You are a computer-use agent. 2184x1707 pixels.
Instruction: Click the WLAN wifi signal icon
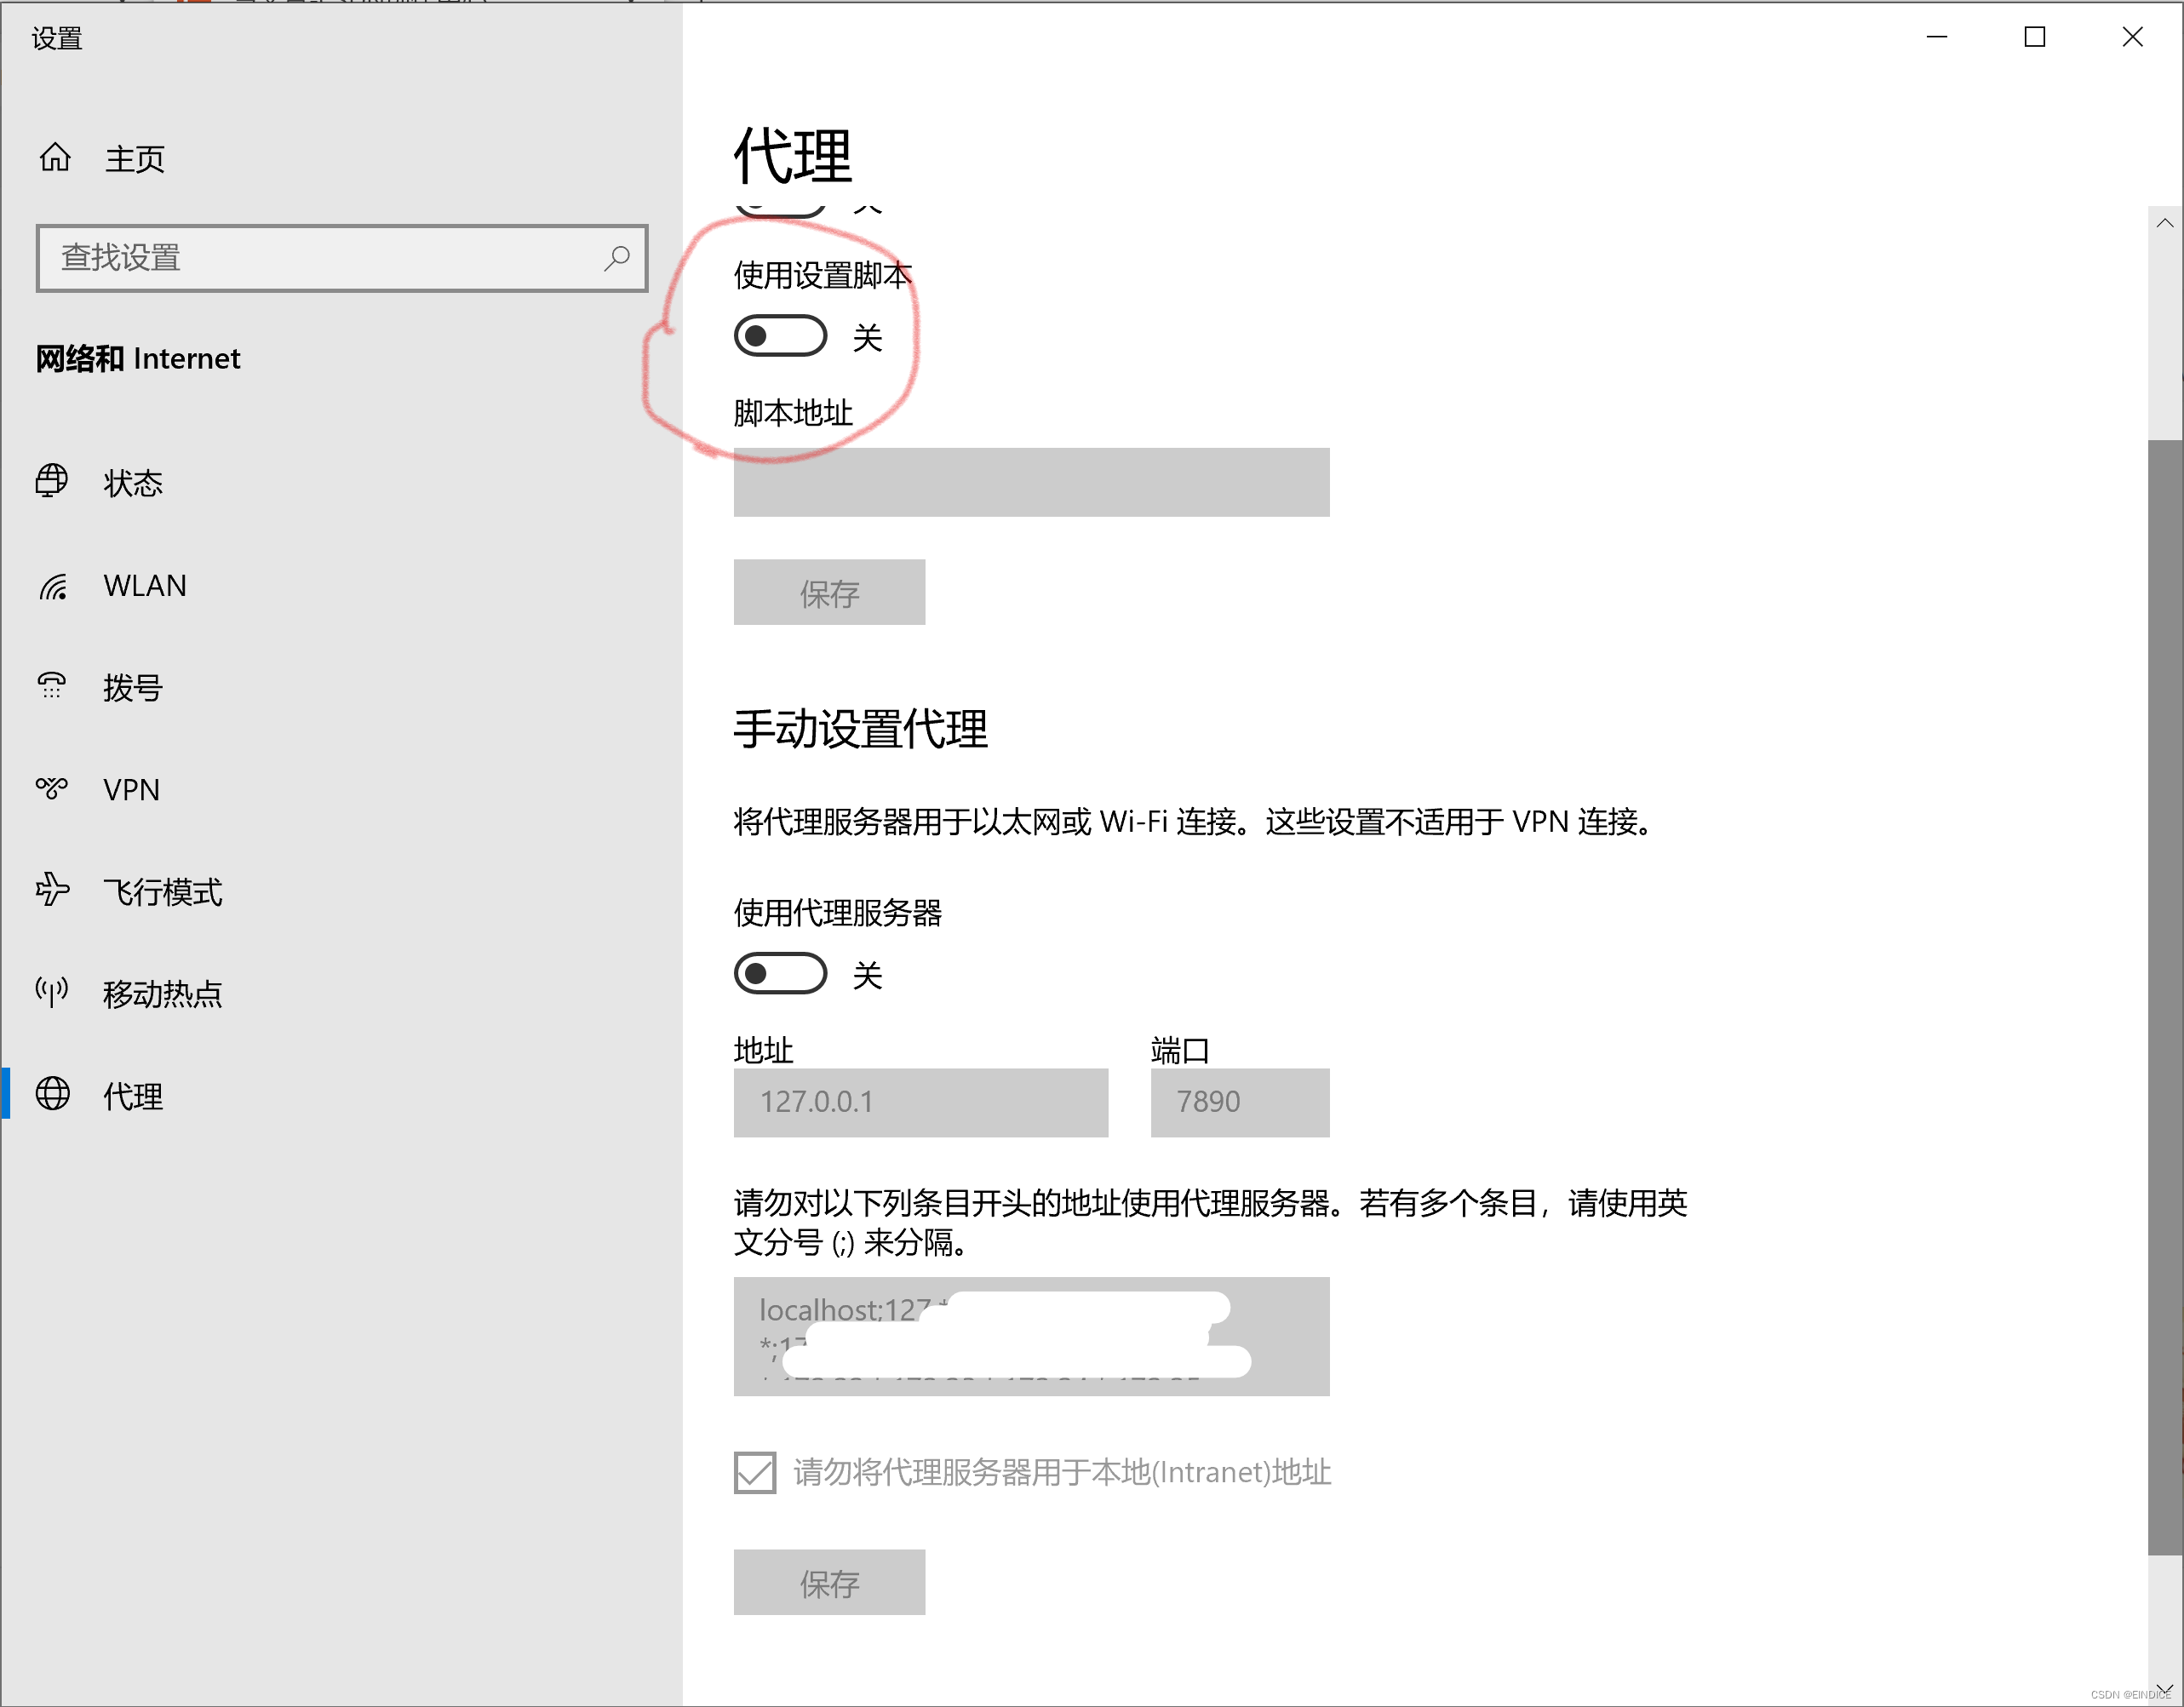[53, 586]
